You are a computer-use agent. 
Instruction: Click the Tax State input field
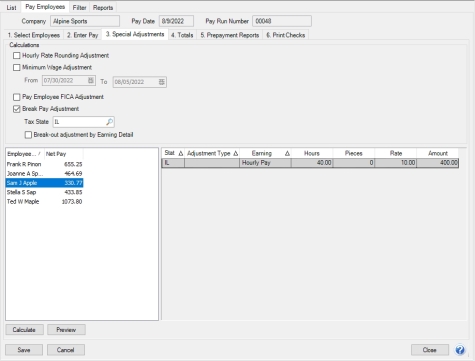80,122
